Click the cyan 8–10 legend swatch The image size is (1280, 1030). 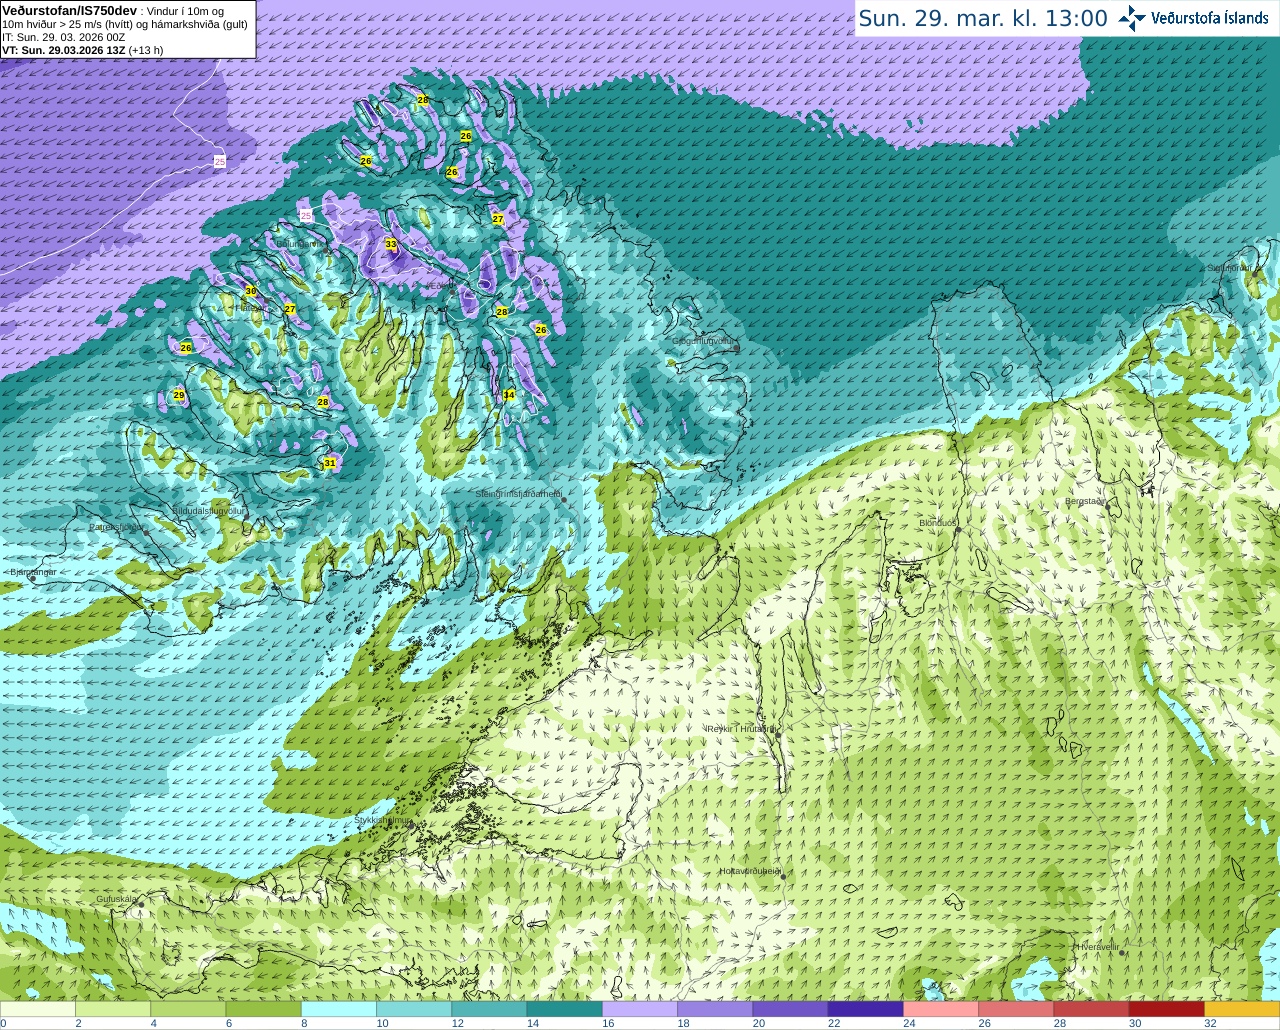coord(338,1009)
